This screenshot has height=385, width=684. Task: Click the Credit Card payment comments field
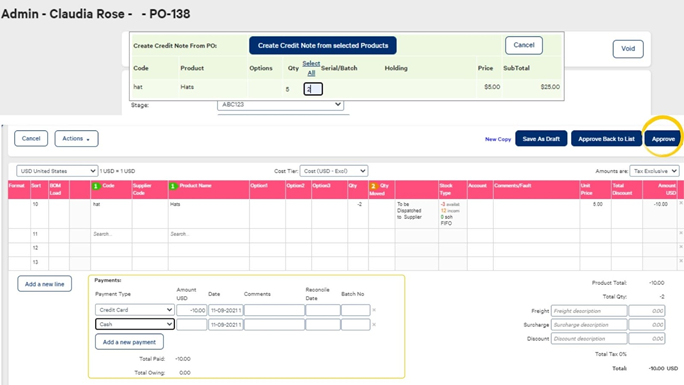click(x=274, y=310)
